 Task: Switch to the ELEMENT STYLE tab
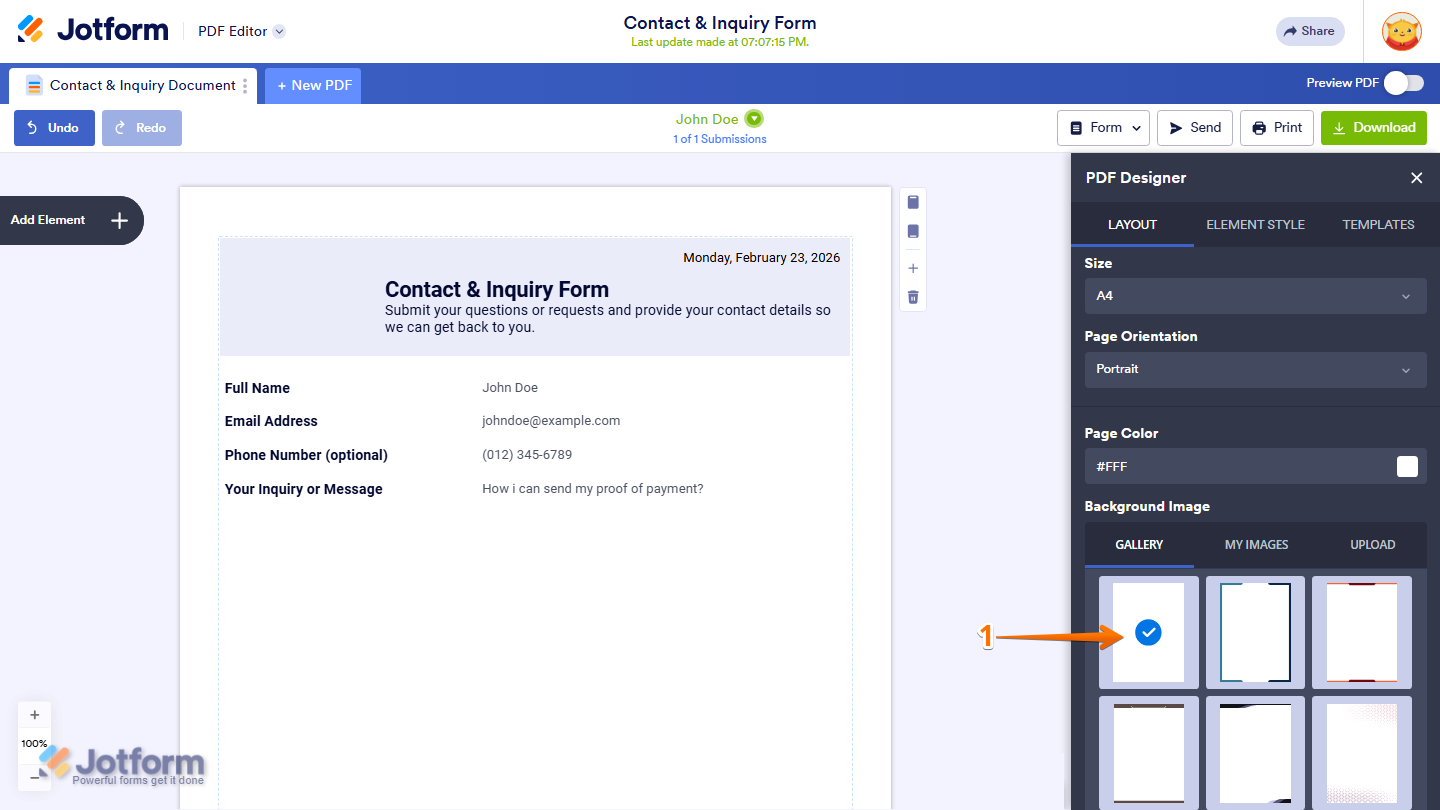pos(1255,224)
